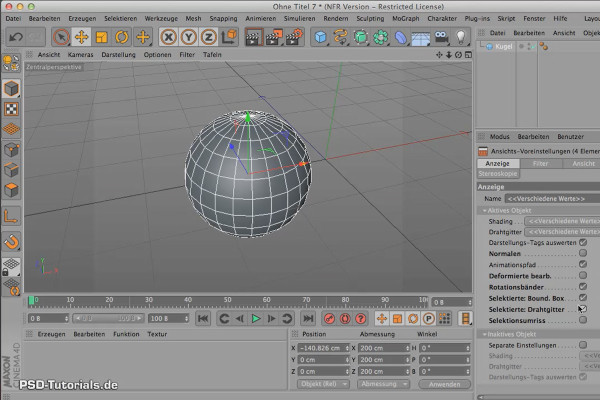600x400 pixels.
Task: Collapse the Inaktives Objekt section
Action: (484, 334)
